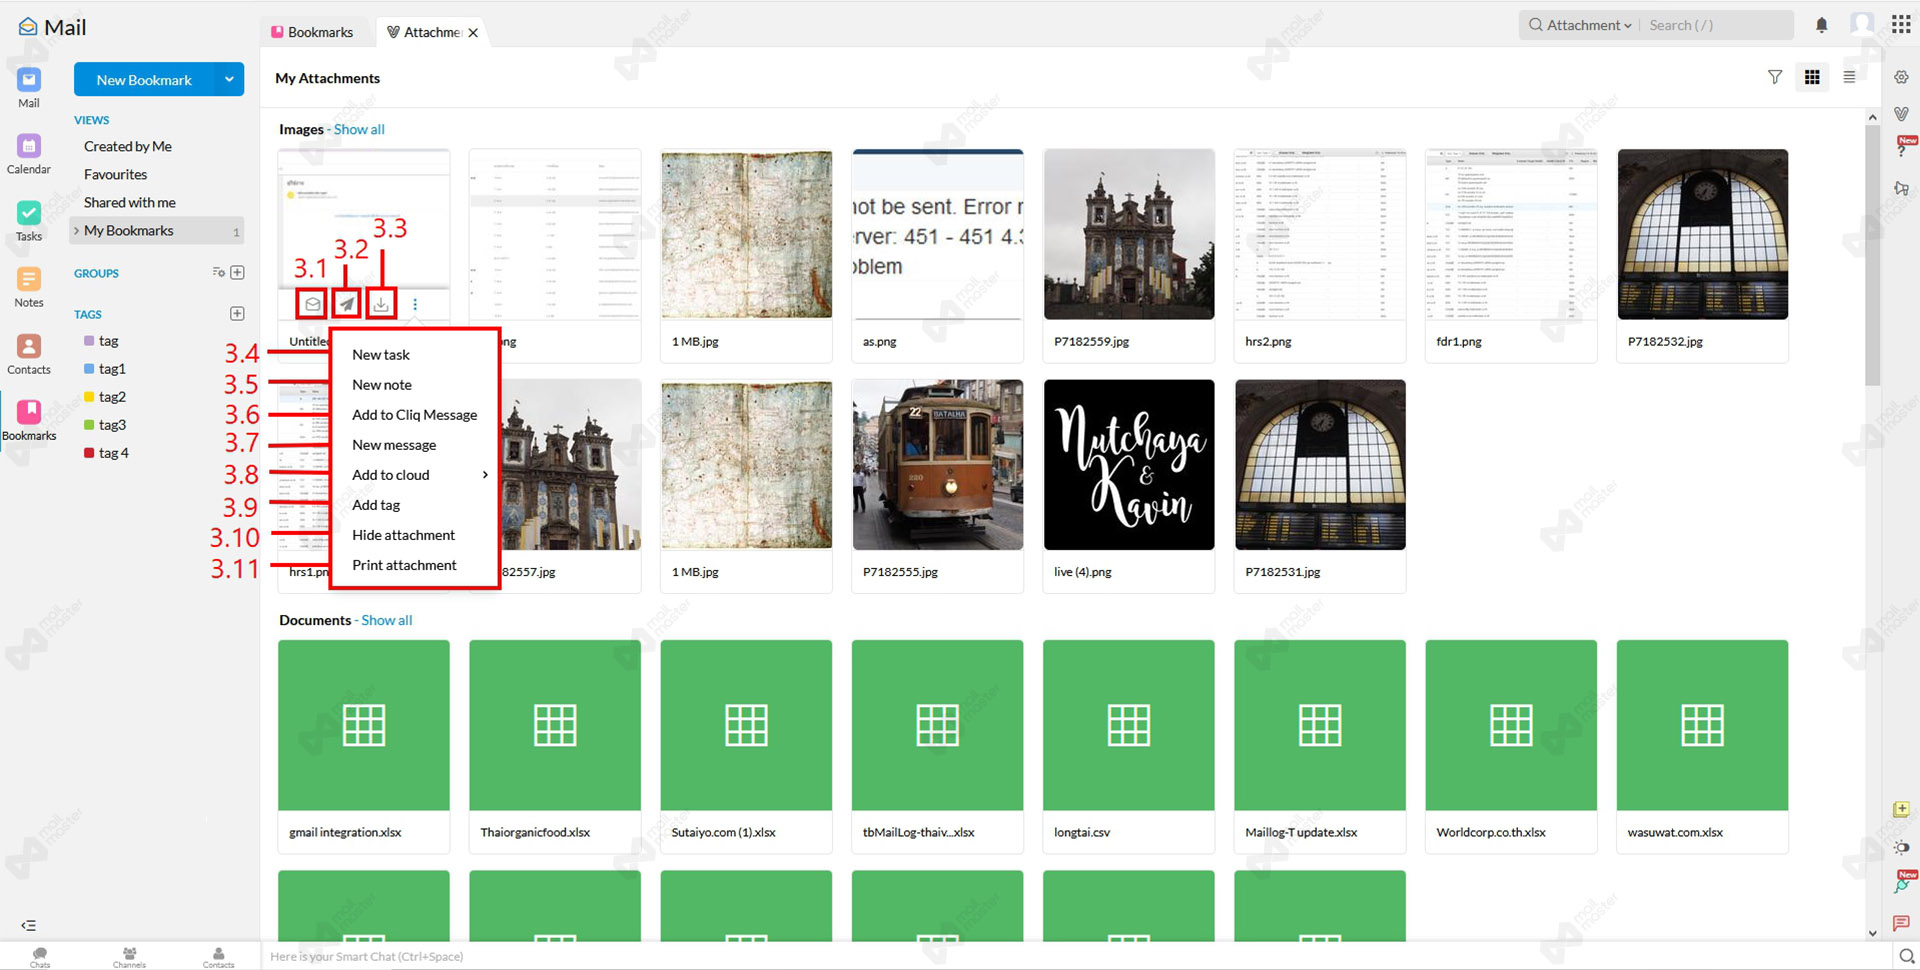Open the P7182559.jpg church thumbnail

(x=1129, y=234)
